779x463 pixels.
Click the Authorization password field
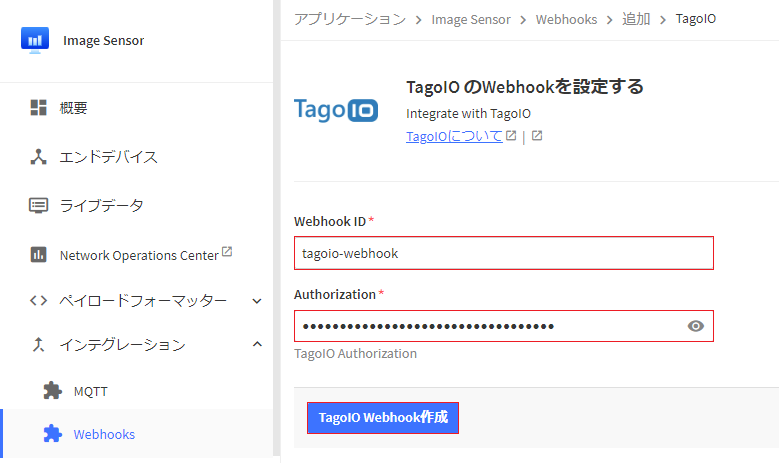[x=504, y=326]
